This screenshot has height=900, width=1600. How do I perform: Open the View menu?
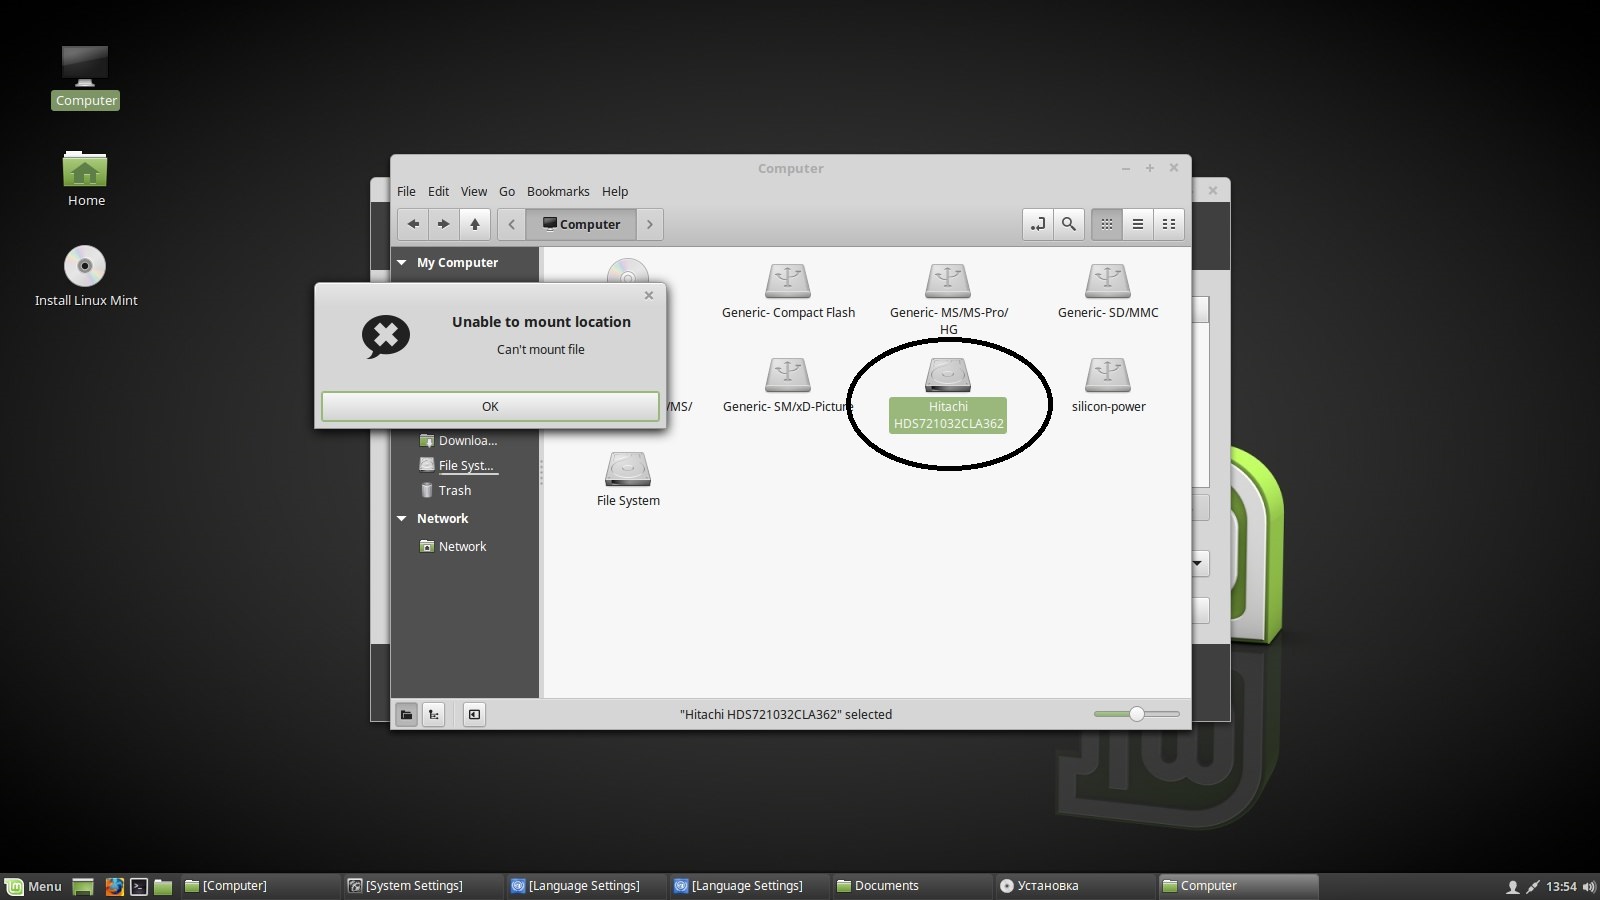tap(473, 192)
